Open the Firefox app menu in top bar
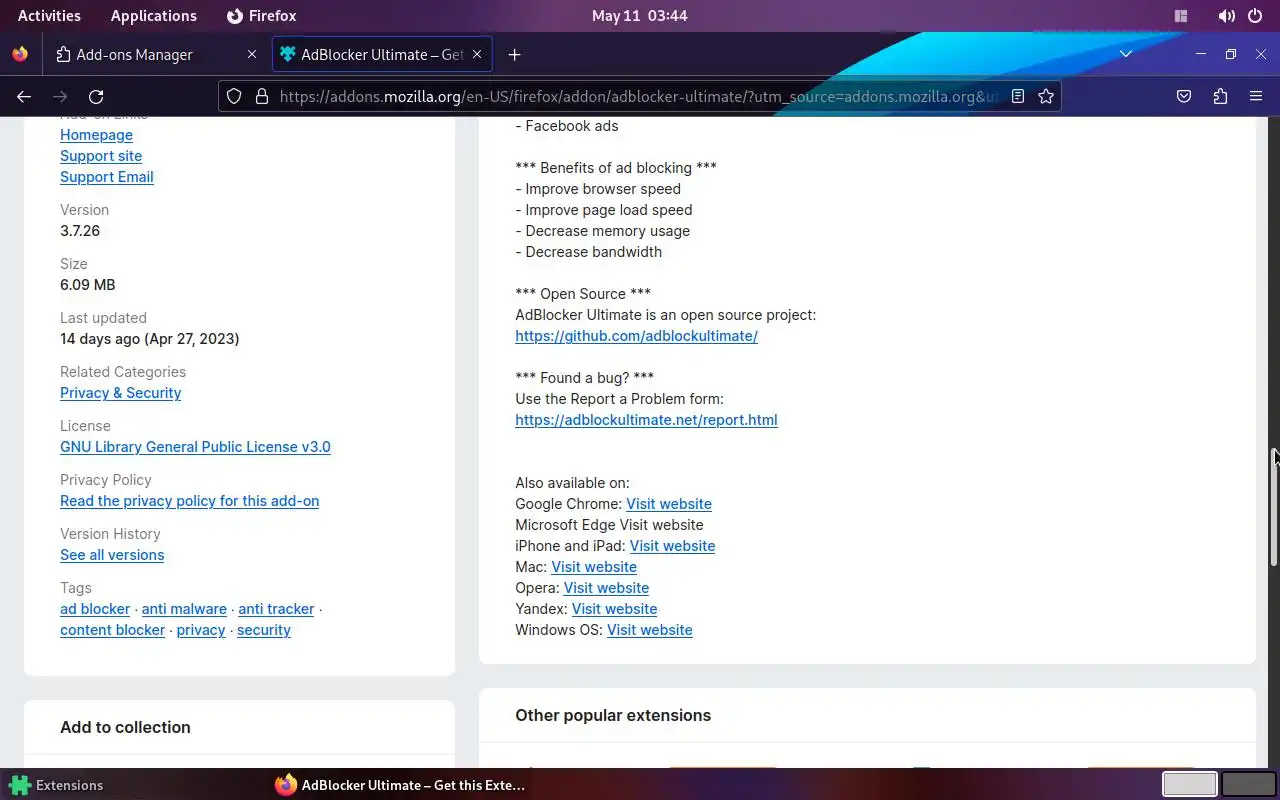The width and height of the screenshot is (1280, 800). click(x=262, y=16)
